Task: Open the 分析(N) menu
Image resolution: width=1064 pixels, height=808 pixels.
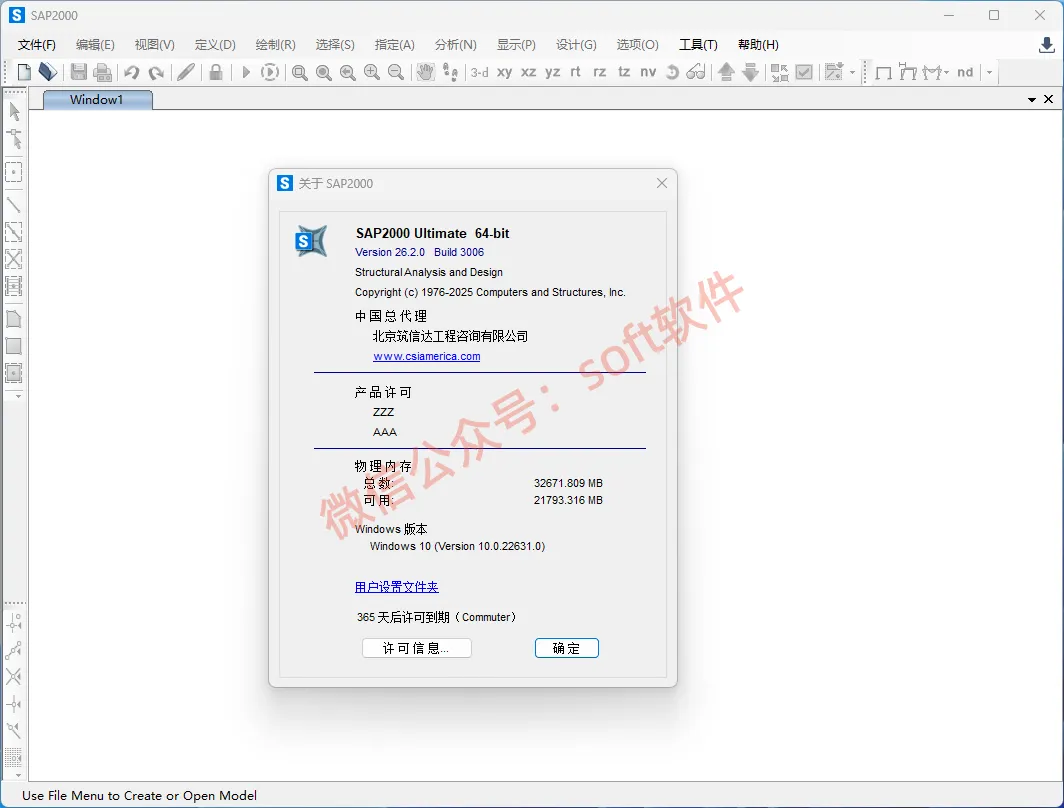Action: [455, 45]
